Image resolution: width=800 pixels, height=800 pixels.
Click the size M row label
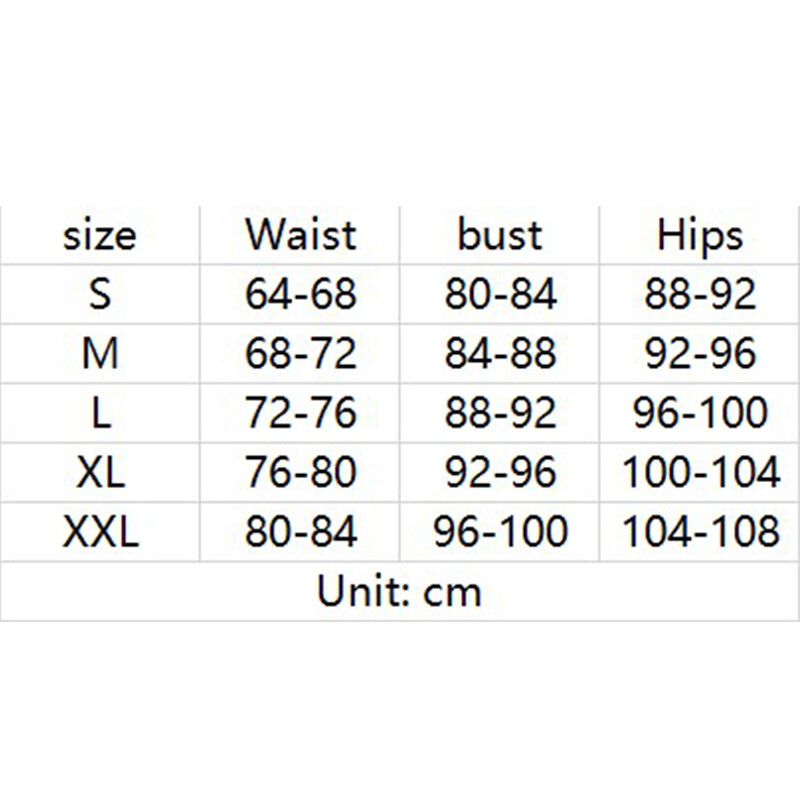[100, 354]
